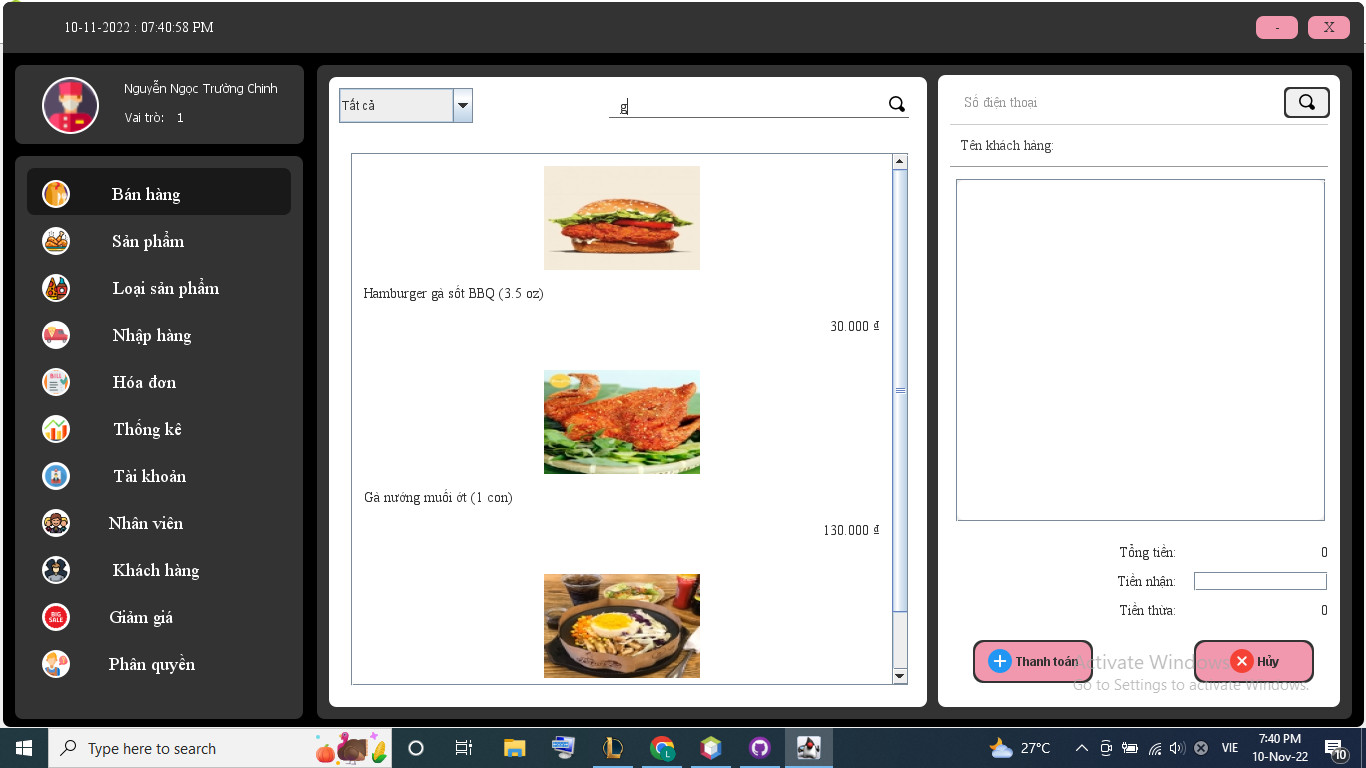The height and width of the screenshot is (768, 1366).
Task: Click the phone number search button
Action: point(1306,102)
